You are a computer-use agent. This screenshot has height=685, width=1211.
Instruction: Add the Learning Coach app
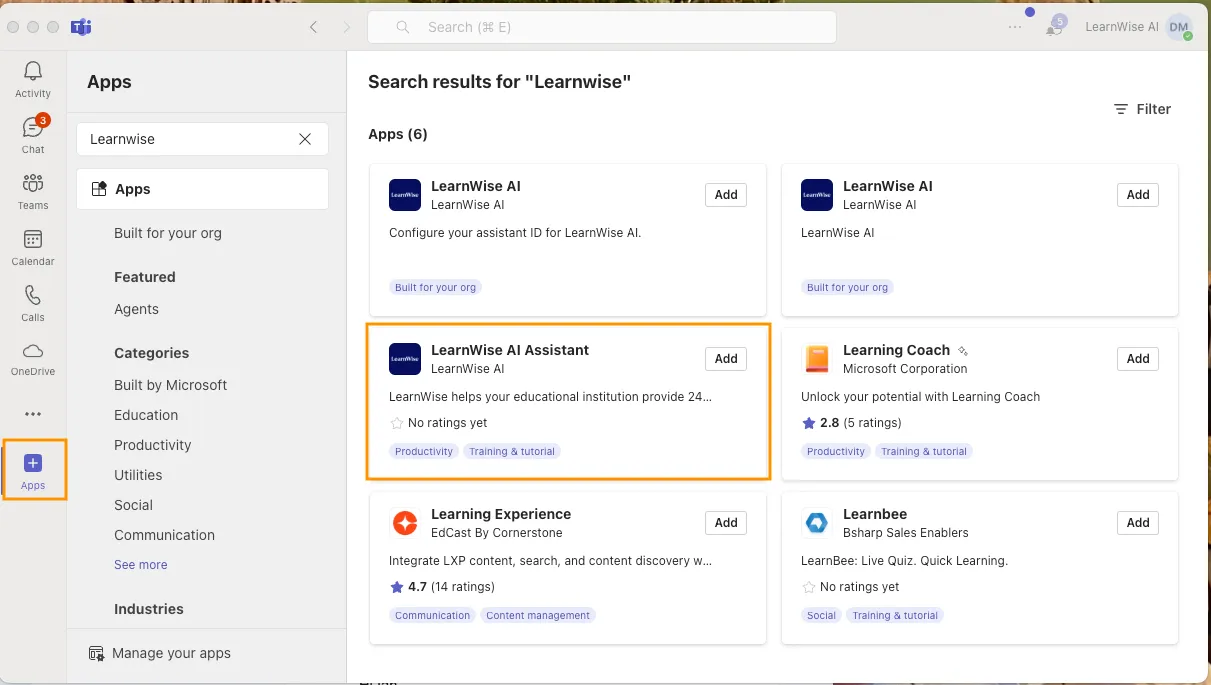[1138, 359]
